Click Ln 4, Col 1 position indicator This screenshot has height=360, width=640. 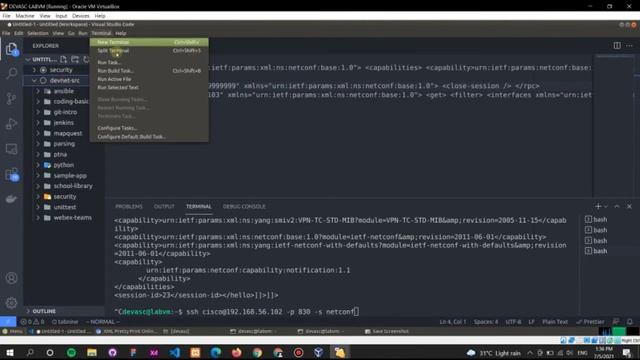pos(453,322)
